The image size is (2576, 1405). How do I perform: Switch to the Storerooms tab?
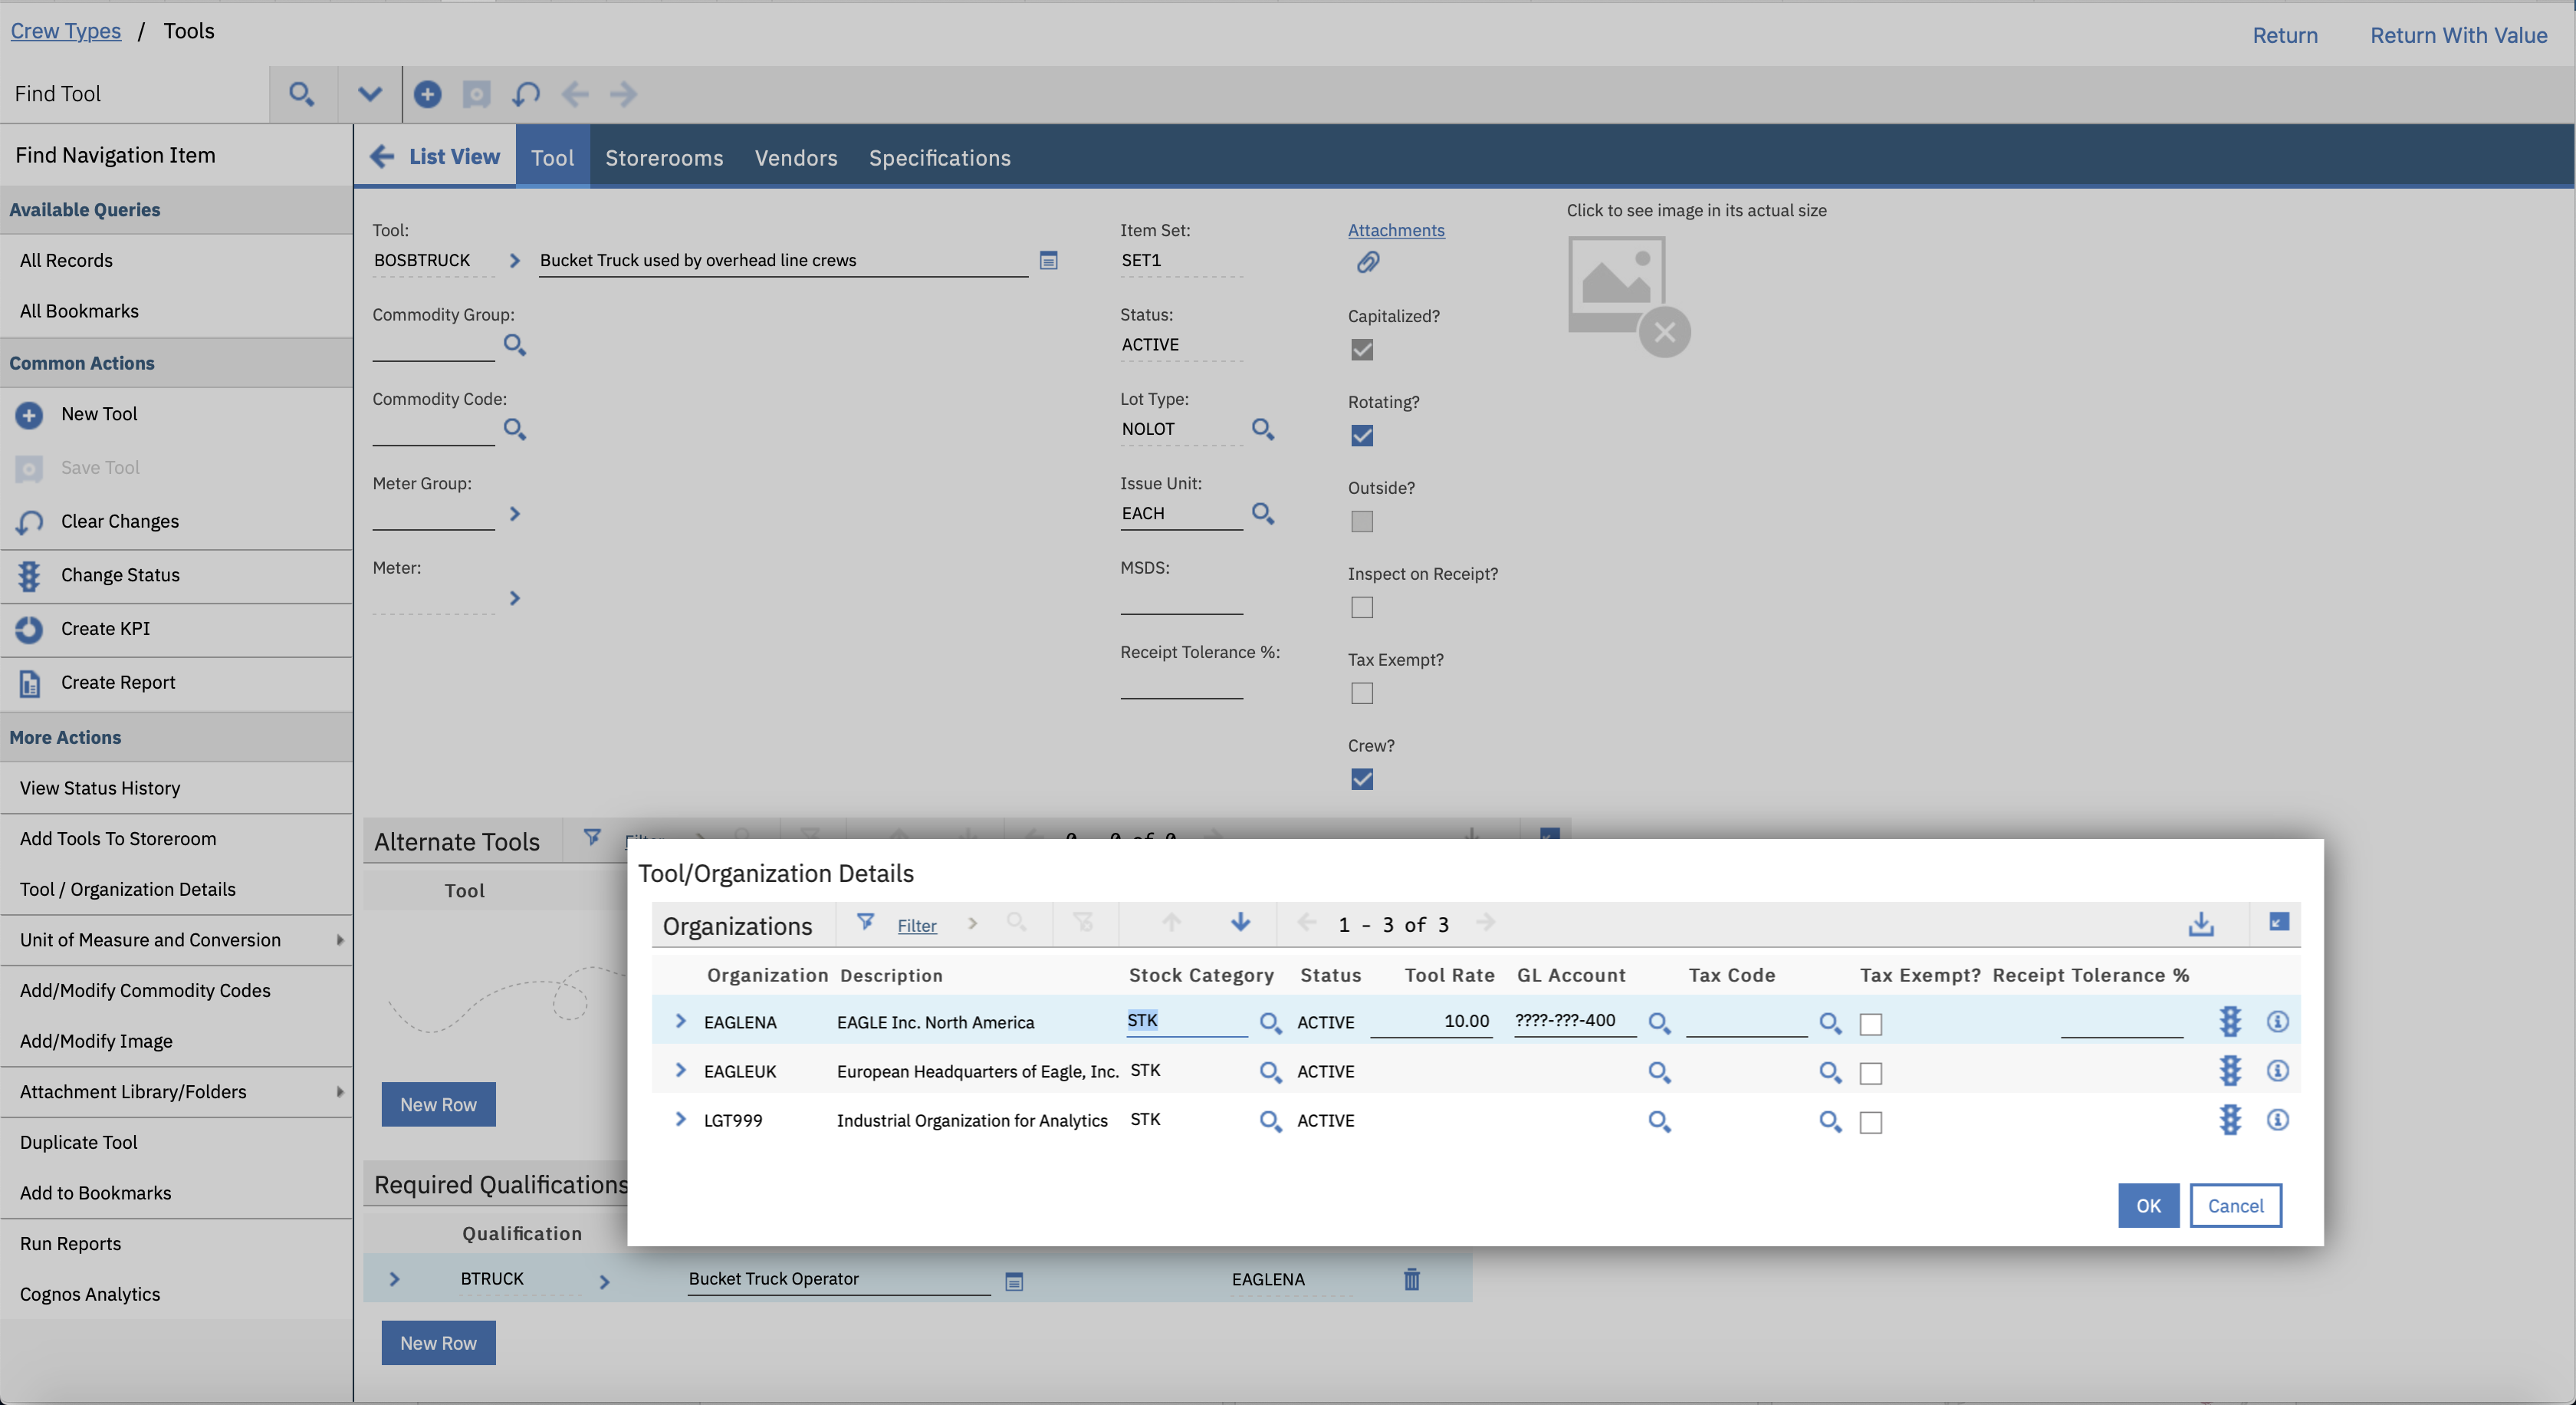pyautogui.click(x=663, y=158)
